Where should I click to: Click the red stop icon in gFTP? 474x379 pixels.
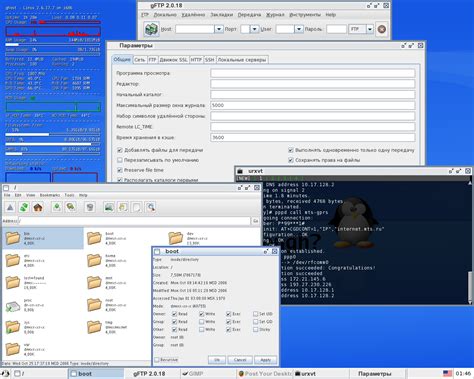click(x=382, y=29)
